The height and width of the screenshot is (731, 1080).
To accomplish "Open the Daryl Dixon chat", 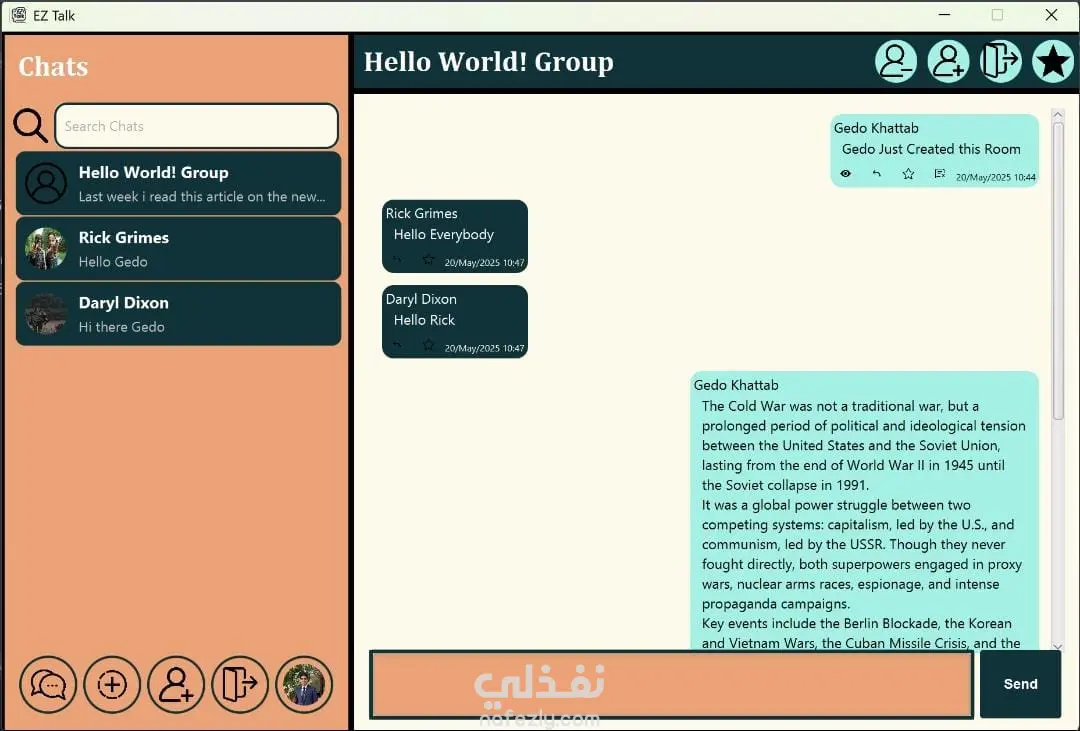I will coord(178,313).
